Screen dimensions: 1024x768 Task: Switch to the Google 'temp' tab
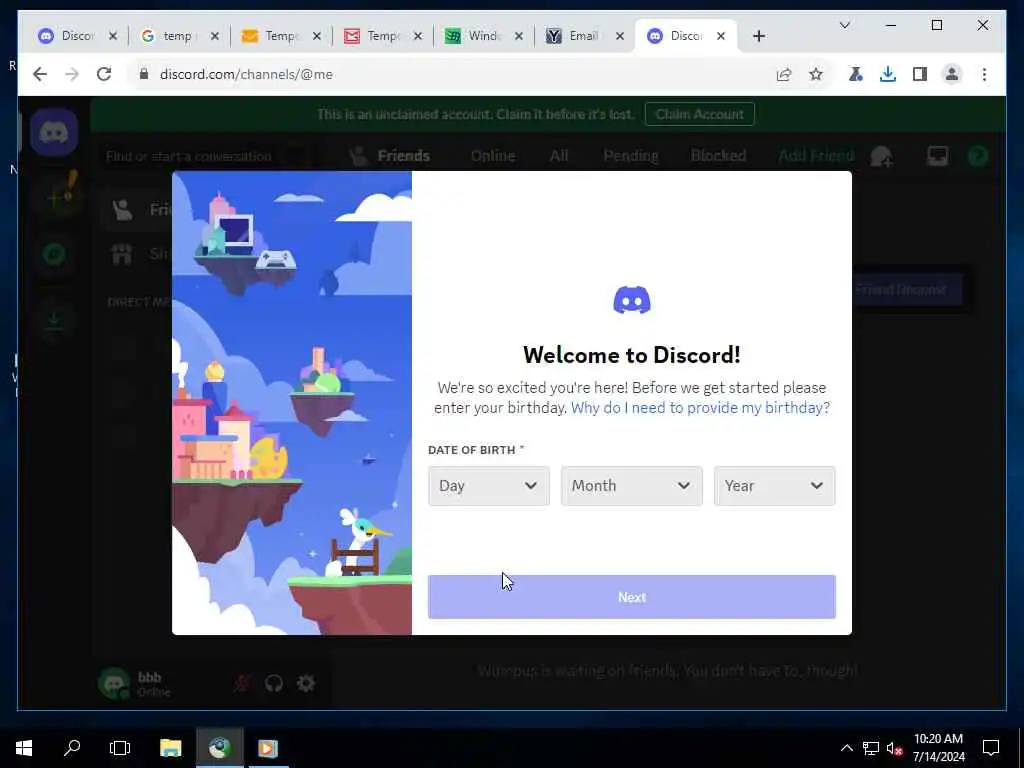click(x=168, y=36)
